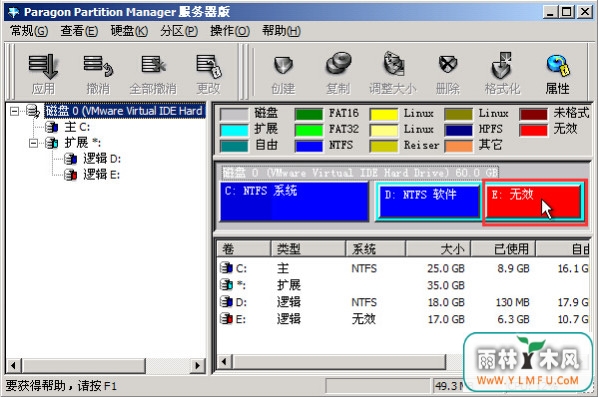Click the 6.3 GB used cell

pos(513,319)
